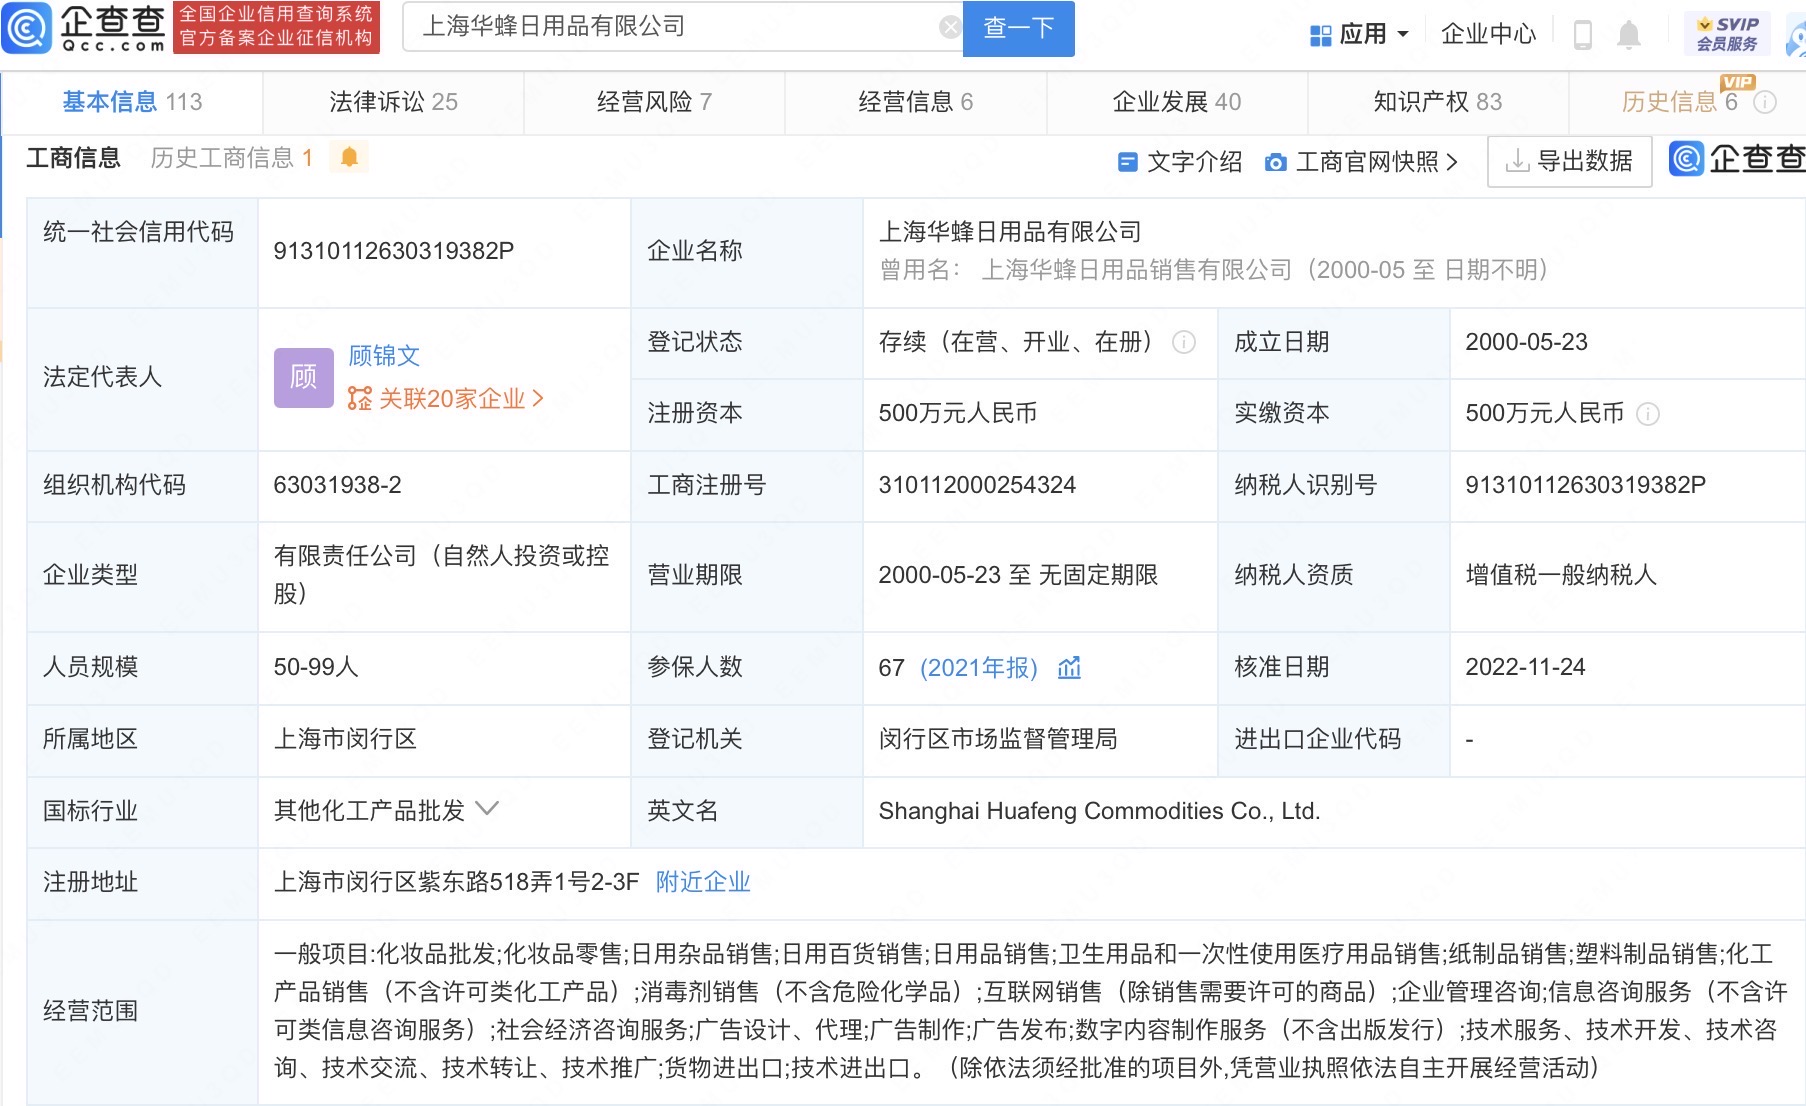This screenshot has width=1806, height=1106.
Task: Click 登记机关 value 闵行区市场监督管理局
Action: 998,739
